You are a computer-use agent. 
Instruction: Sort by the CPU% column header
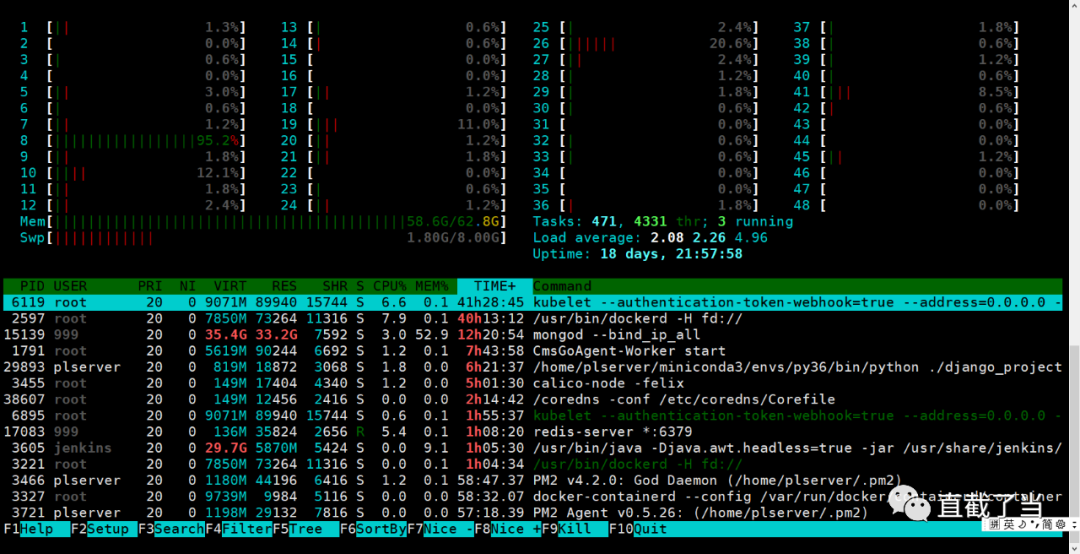[x=390, y=286]
